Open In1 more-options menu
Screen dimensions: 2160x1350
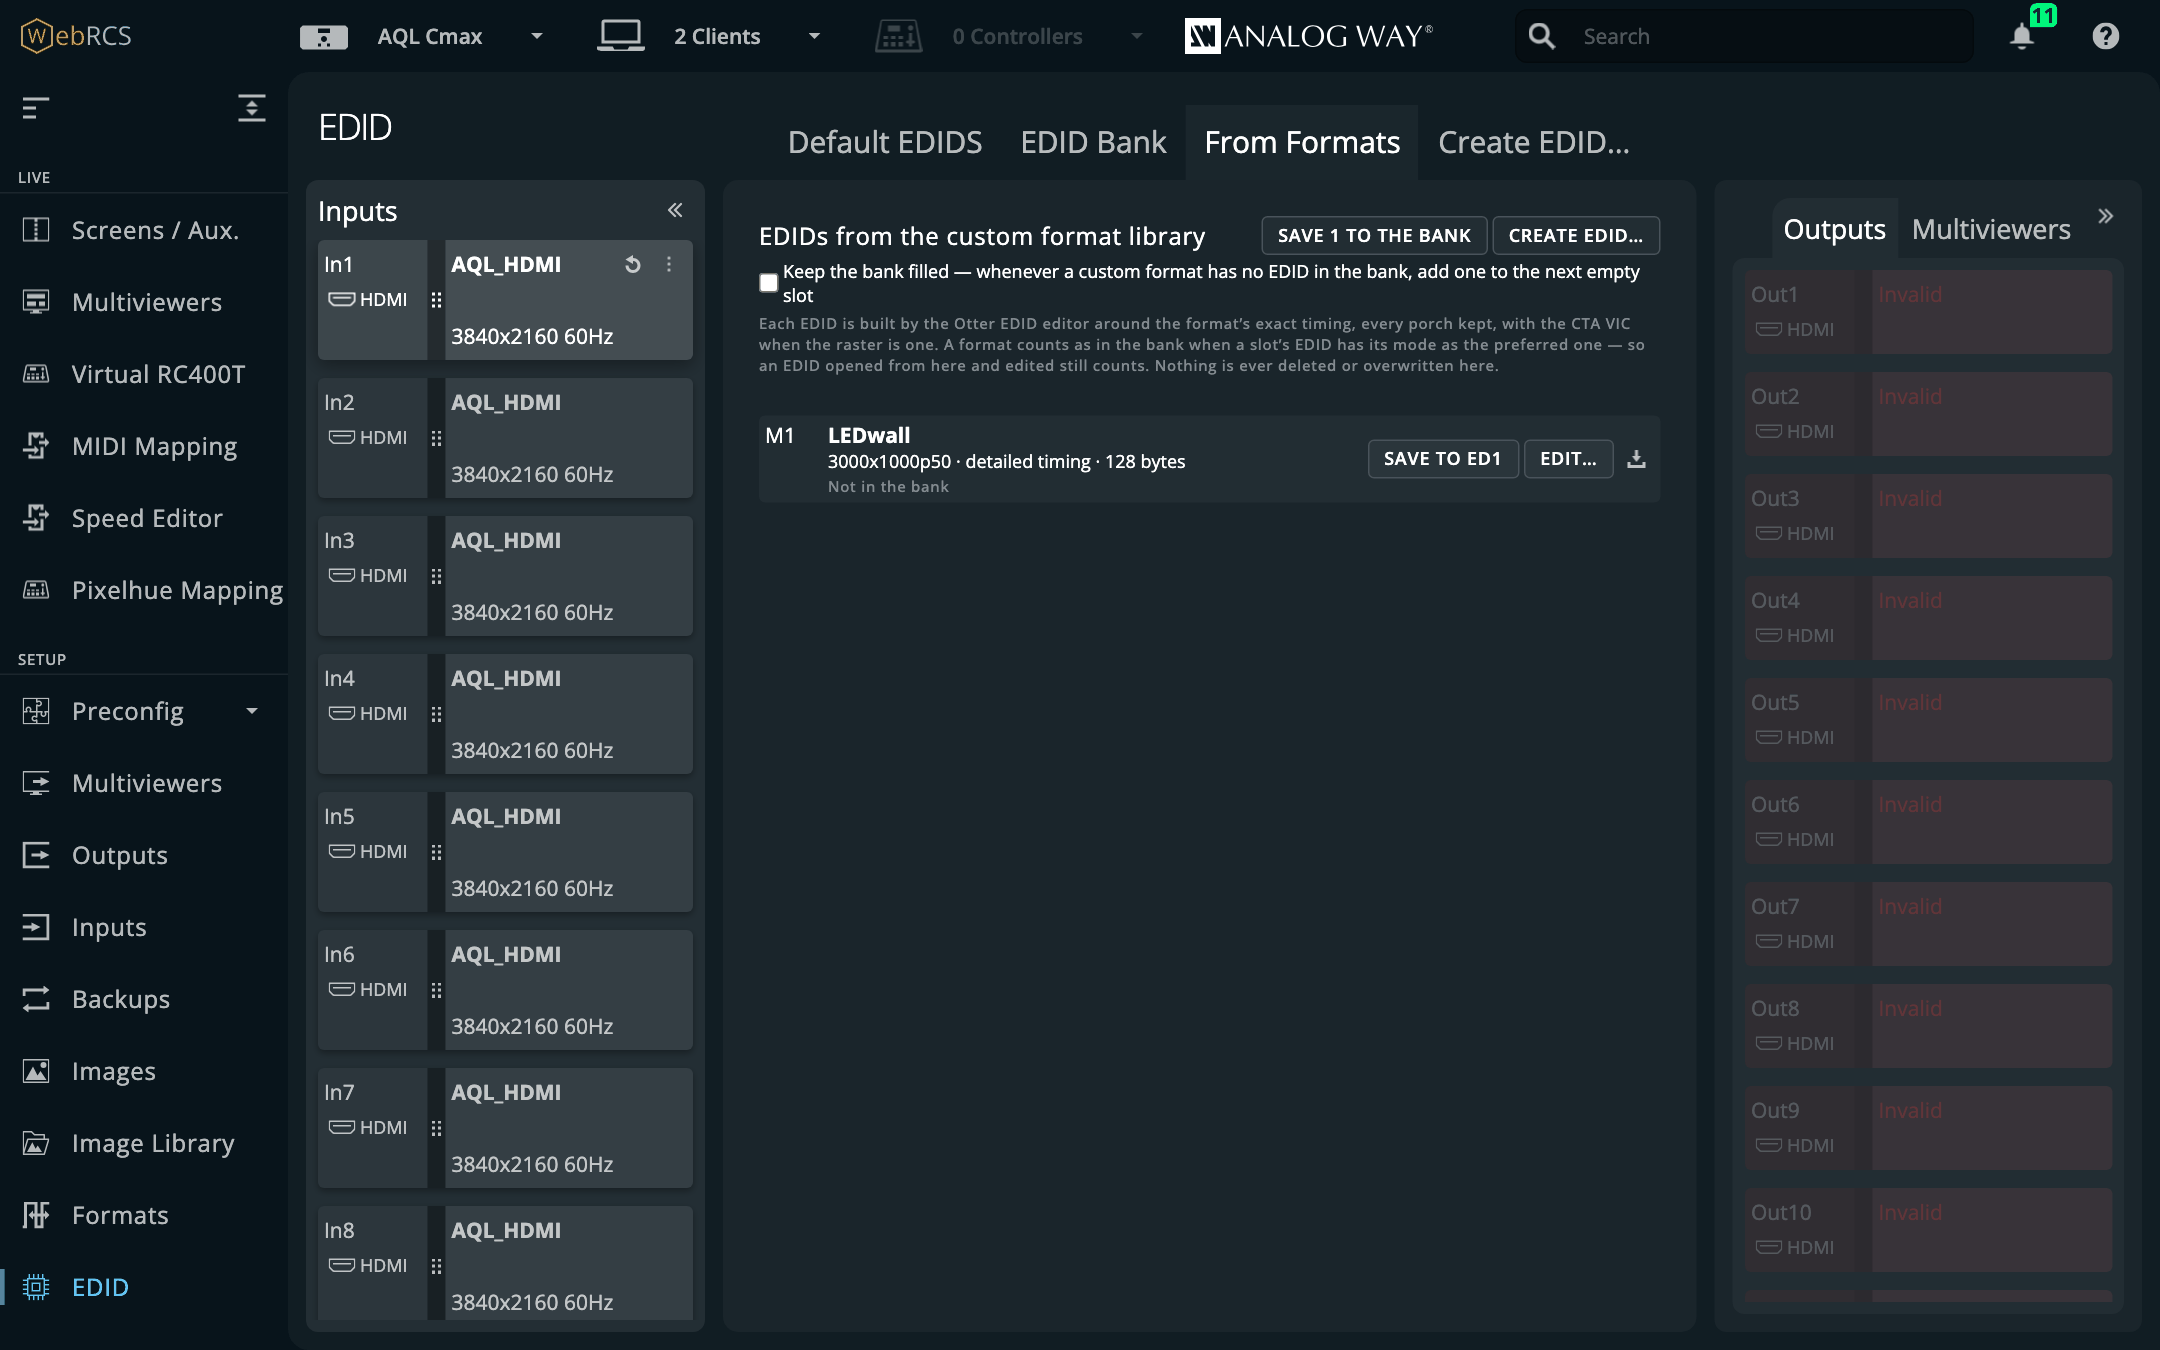669,265
